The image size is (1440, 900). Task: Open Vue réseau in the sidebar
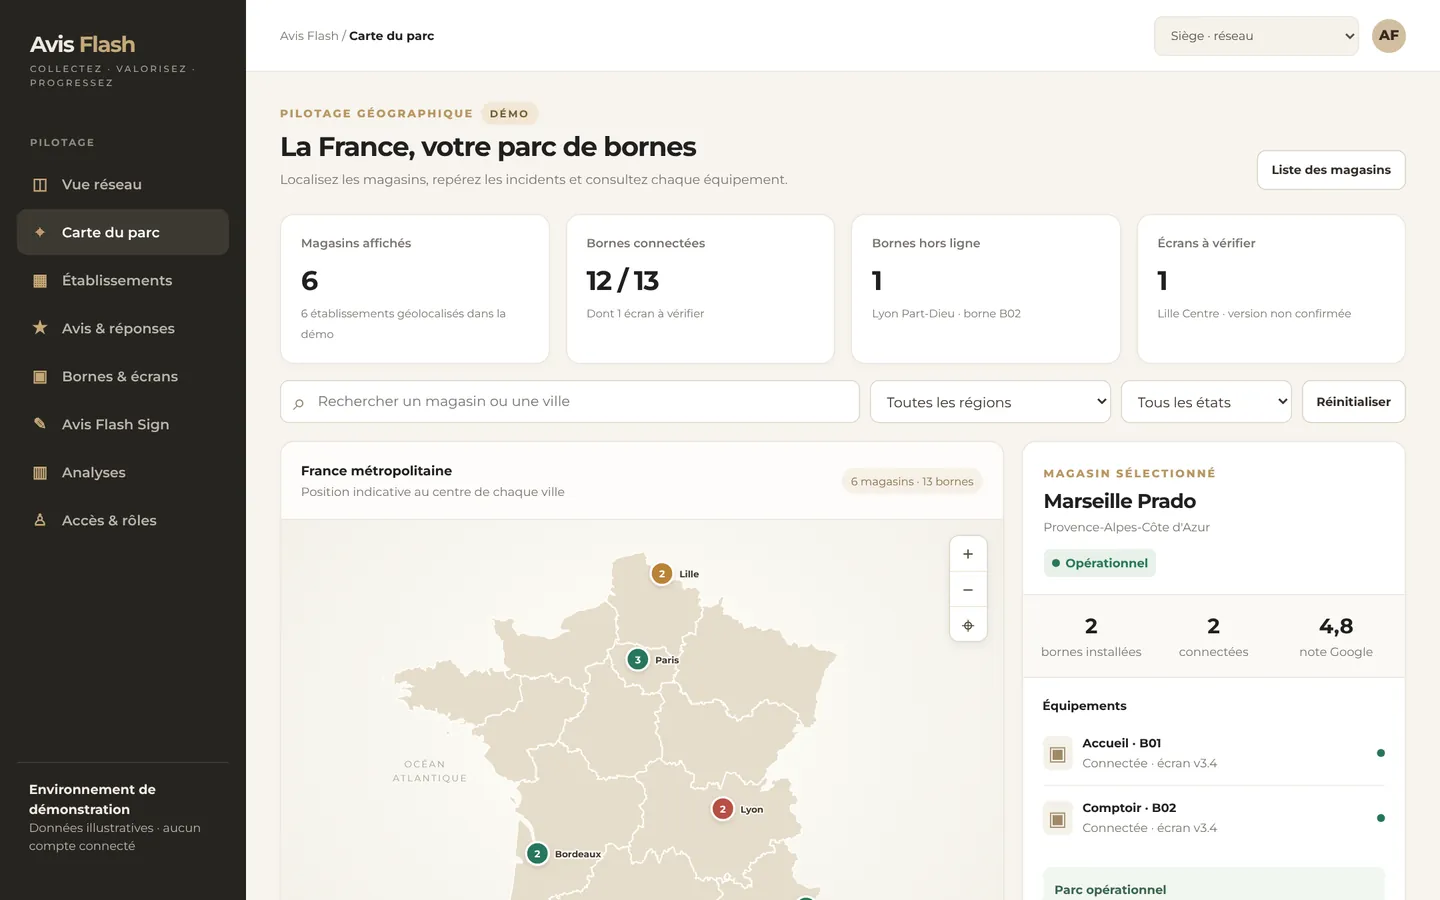click(122, 184)
